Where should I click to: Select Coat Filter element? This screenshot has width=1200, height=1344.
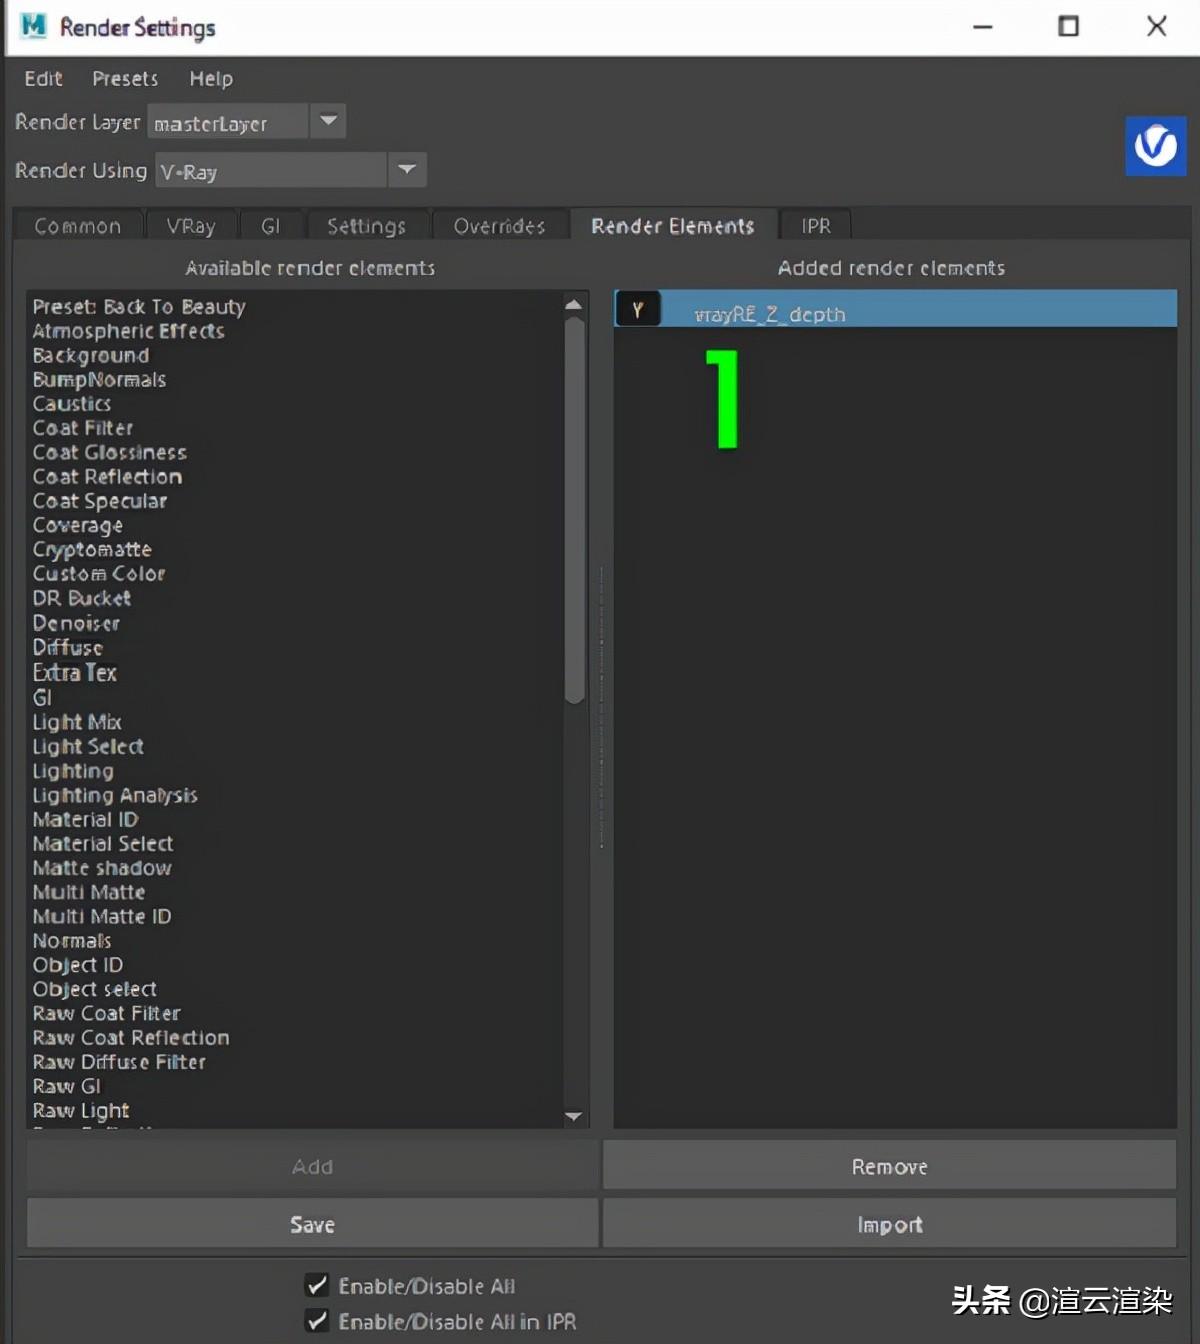pyautogui.click(x=82, y=428)
